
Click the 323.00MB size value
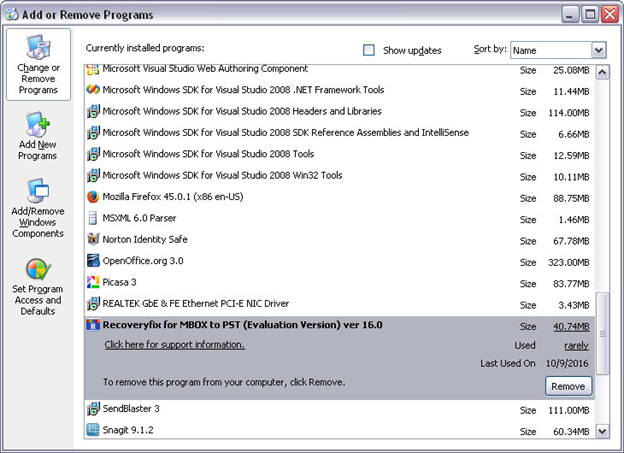[x=569, y=262]
